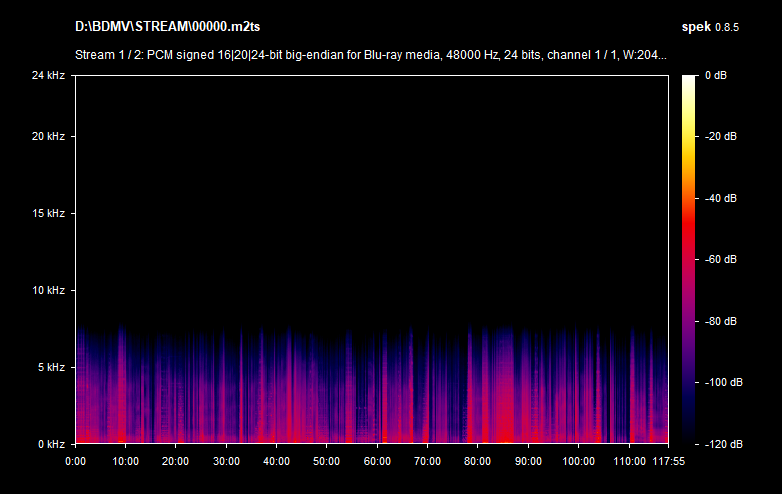This screenshot has height=494, width=782.
Task: Click the 0:00 start time marker
Action: [75, 461]
